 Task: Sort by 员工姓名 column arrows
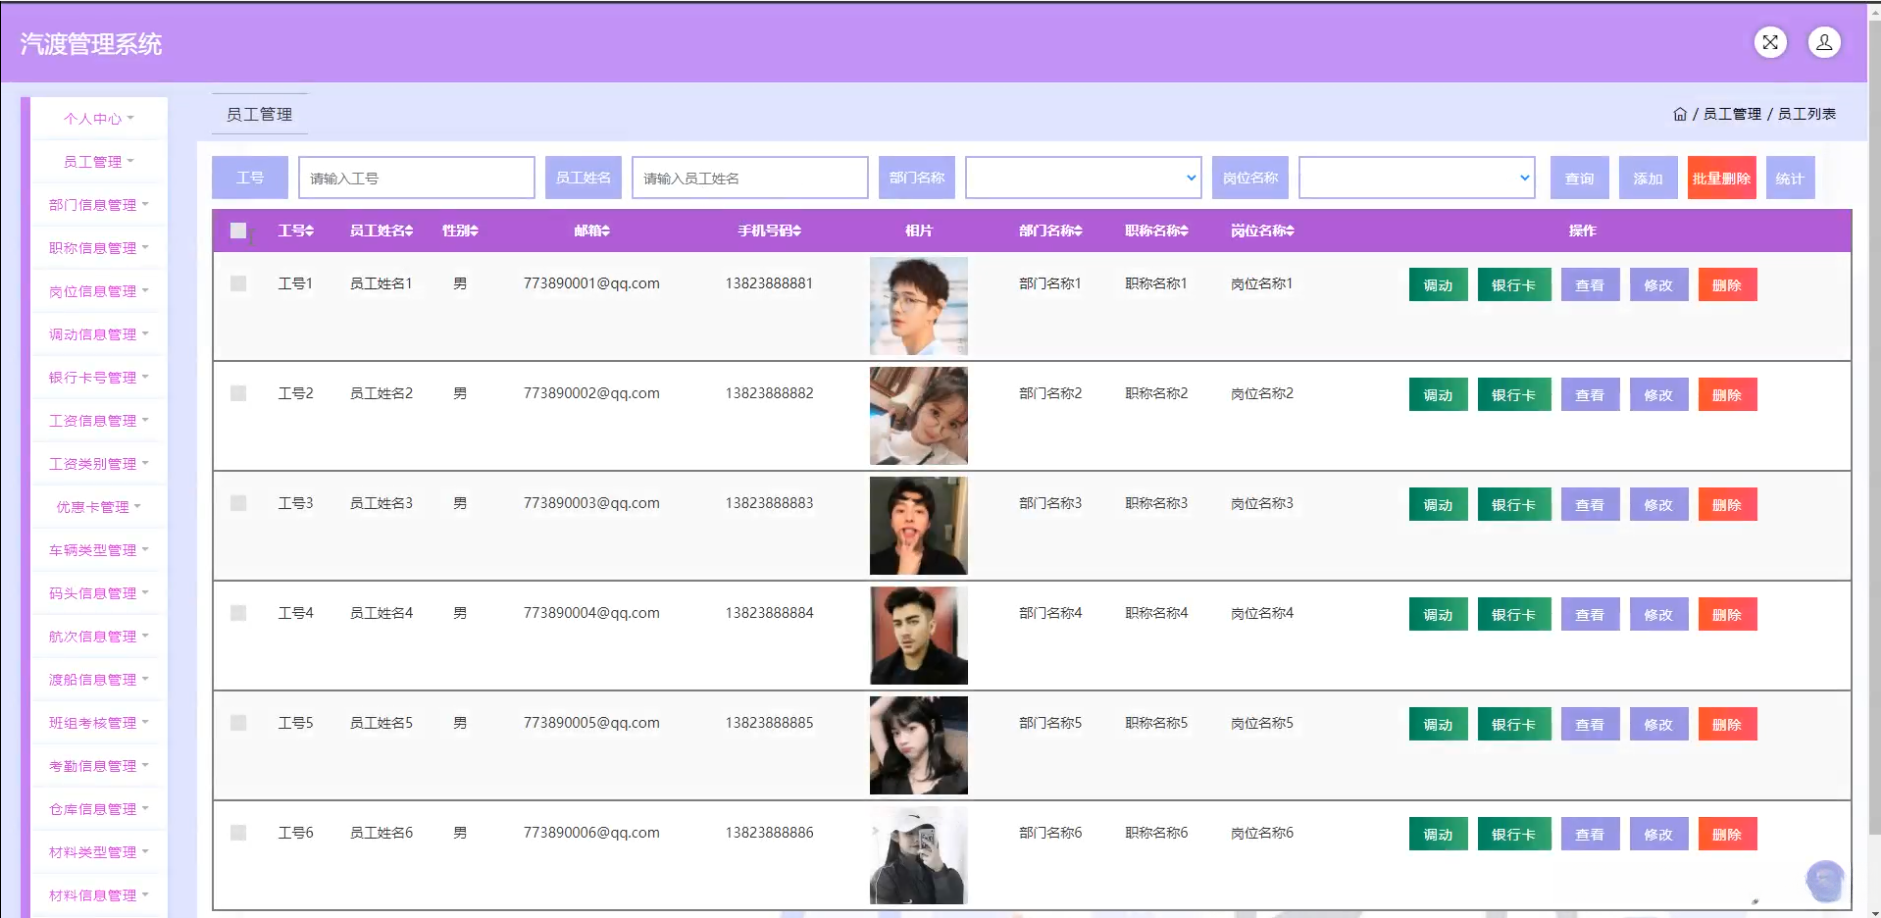pyautogui.click(x=409, y=231)
